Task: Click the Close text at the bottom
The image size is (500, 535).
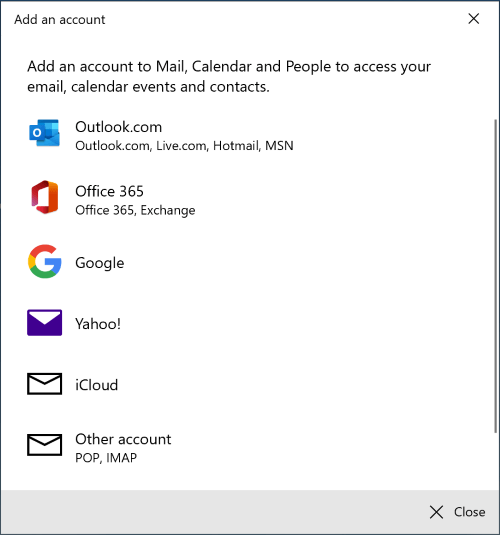Action: pyautogui.click(x=470, y=512)
